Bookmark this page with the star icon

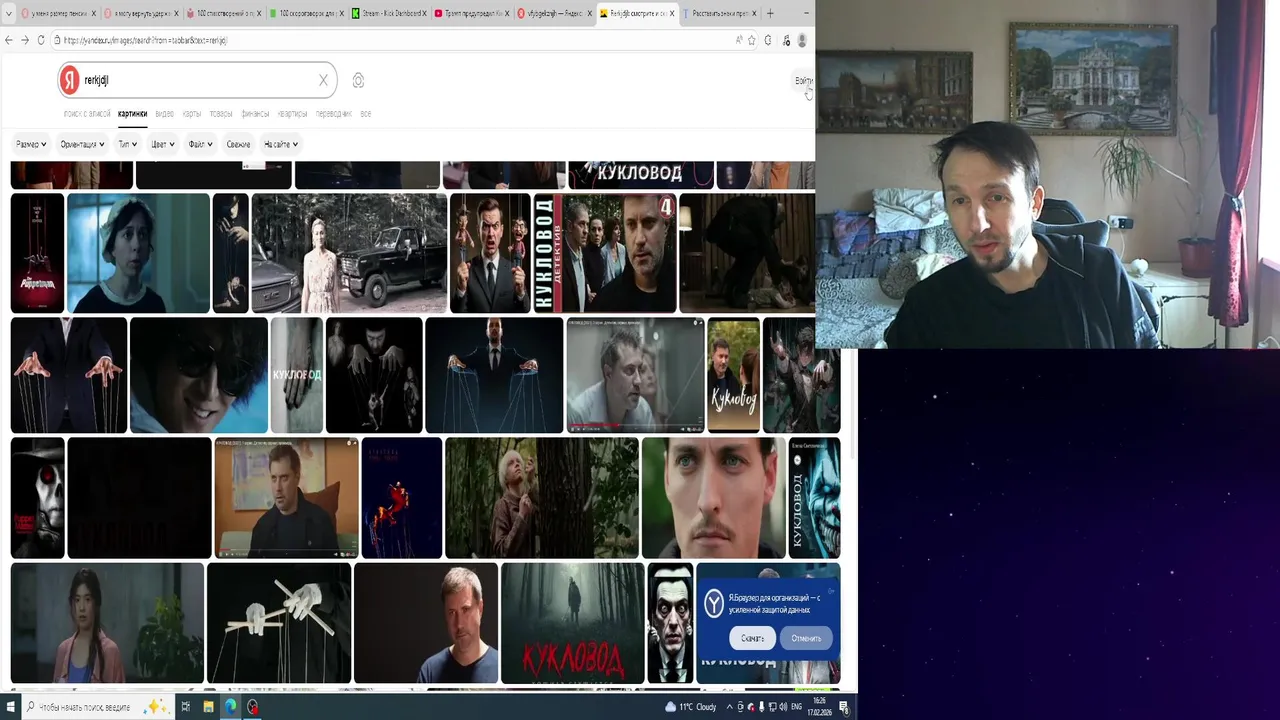point(752,40)
